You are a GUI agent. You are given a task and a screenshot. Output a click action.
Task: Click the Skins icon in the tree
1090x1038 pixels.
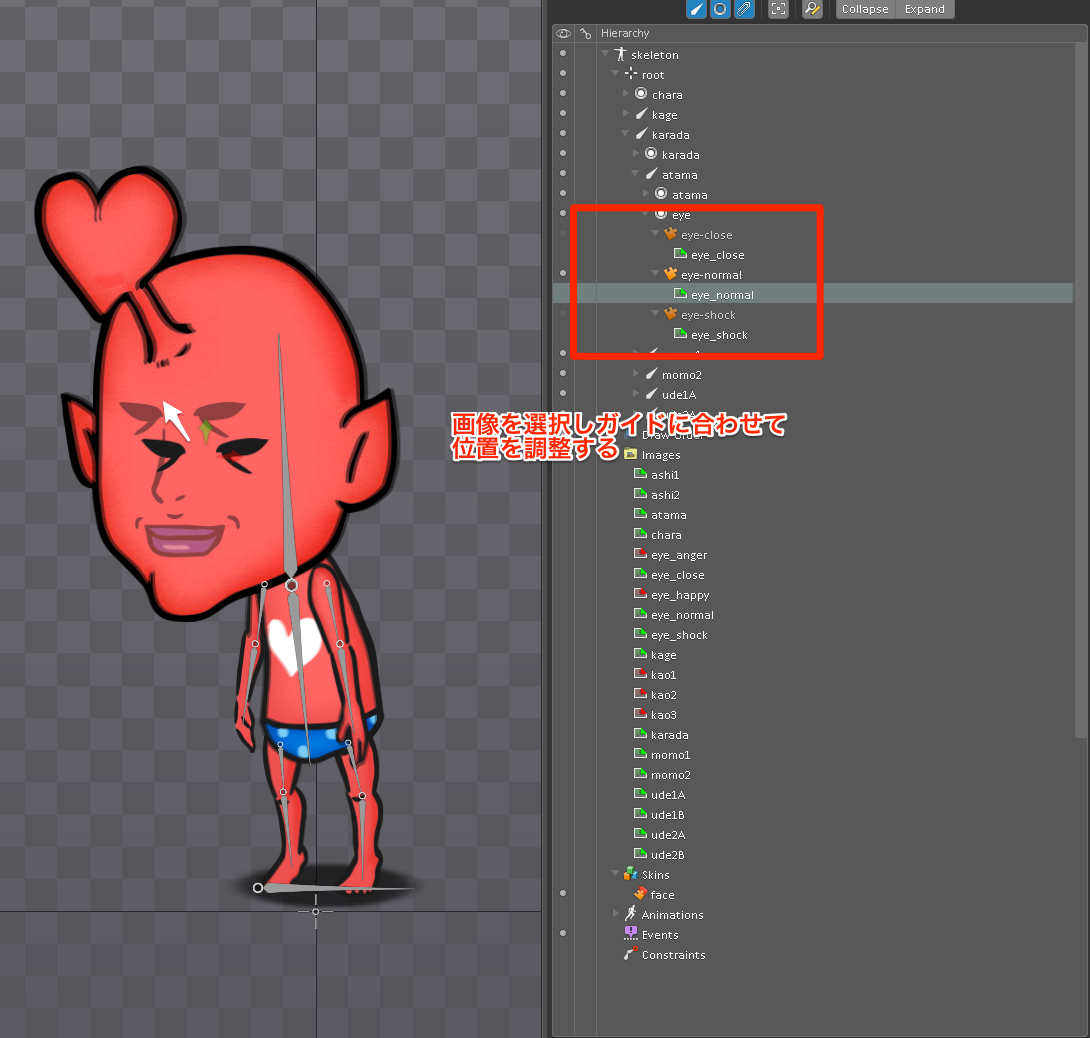tap(631, 874)
